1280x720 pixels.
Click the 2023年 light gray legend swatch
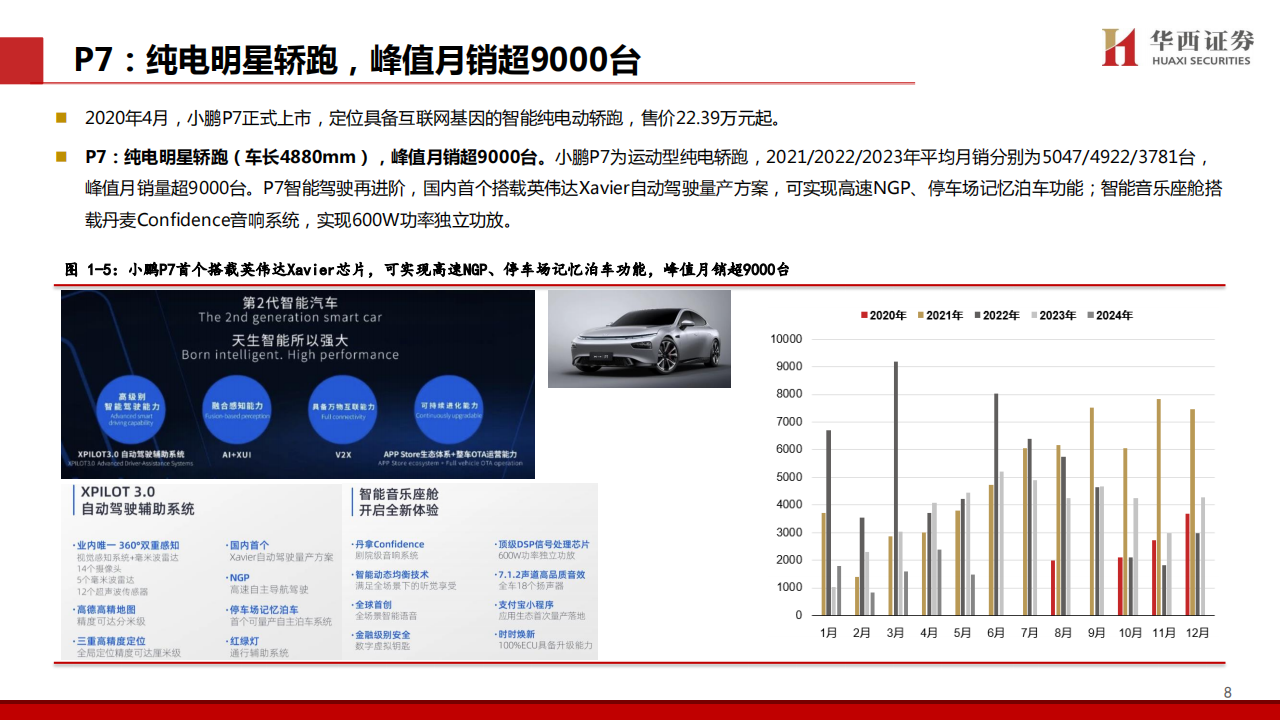click(x=1035, y=316)
